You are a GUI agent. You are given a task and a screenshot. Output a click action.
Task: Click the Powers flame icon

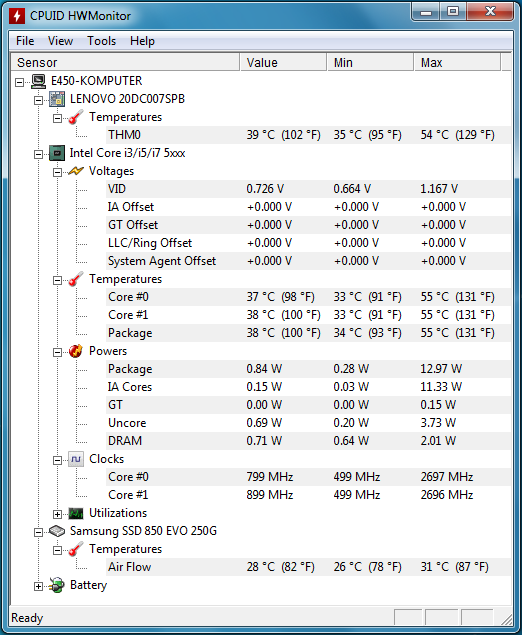tap(76, 351)
